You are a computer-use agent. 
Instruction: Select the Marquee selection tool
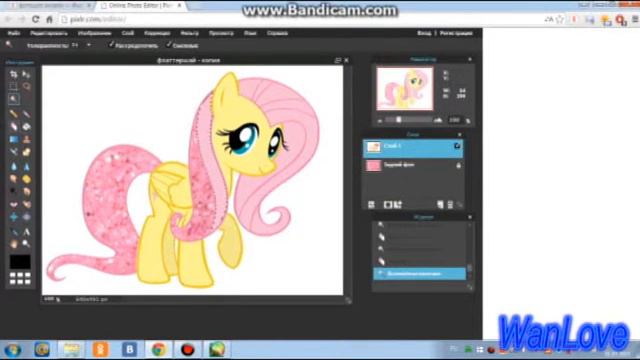click(x=13, y=86)
